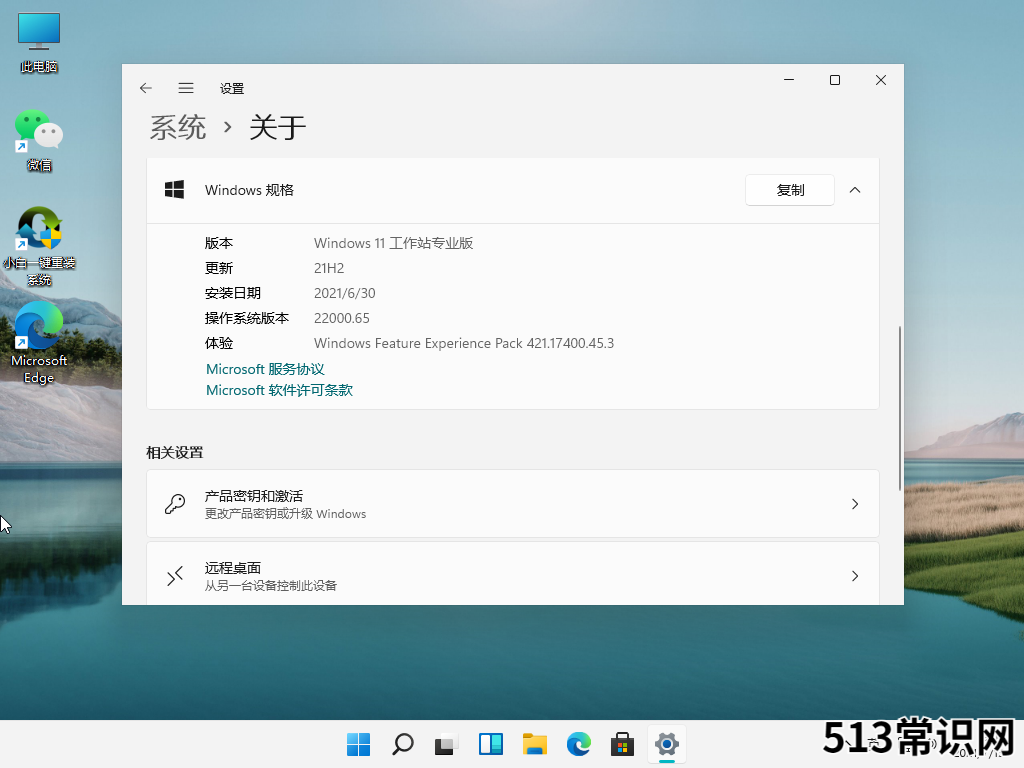Select the 此电脑 desktop icon
The image size is (1024, 768).
(x=39, y=42)
